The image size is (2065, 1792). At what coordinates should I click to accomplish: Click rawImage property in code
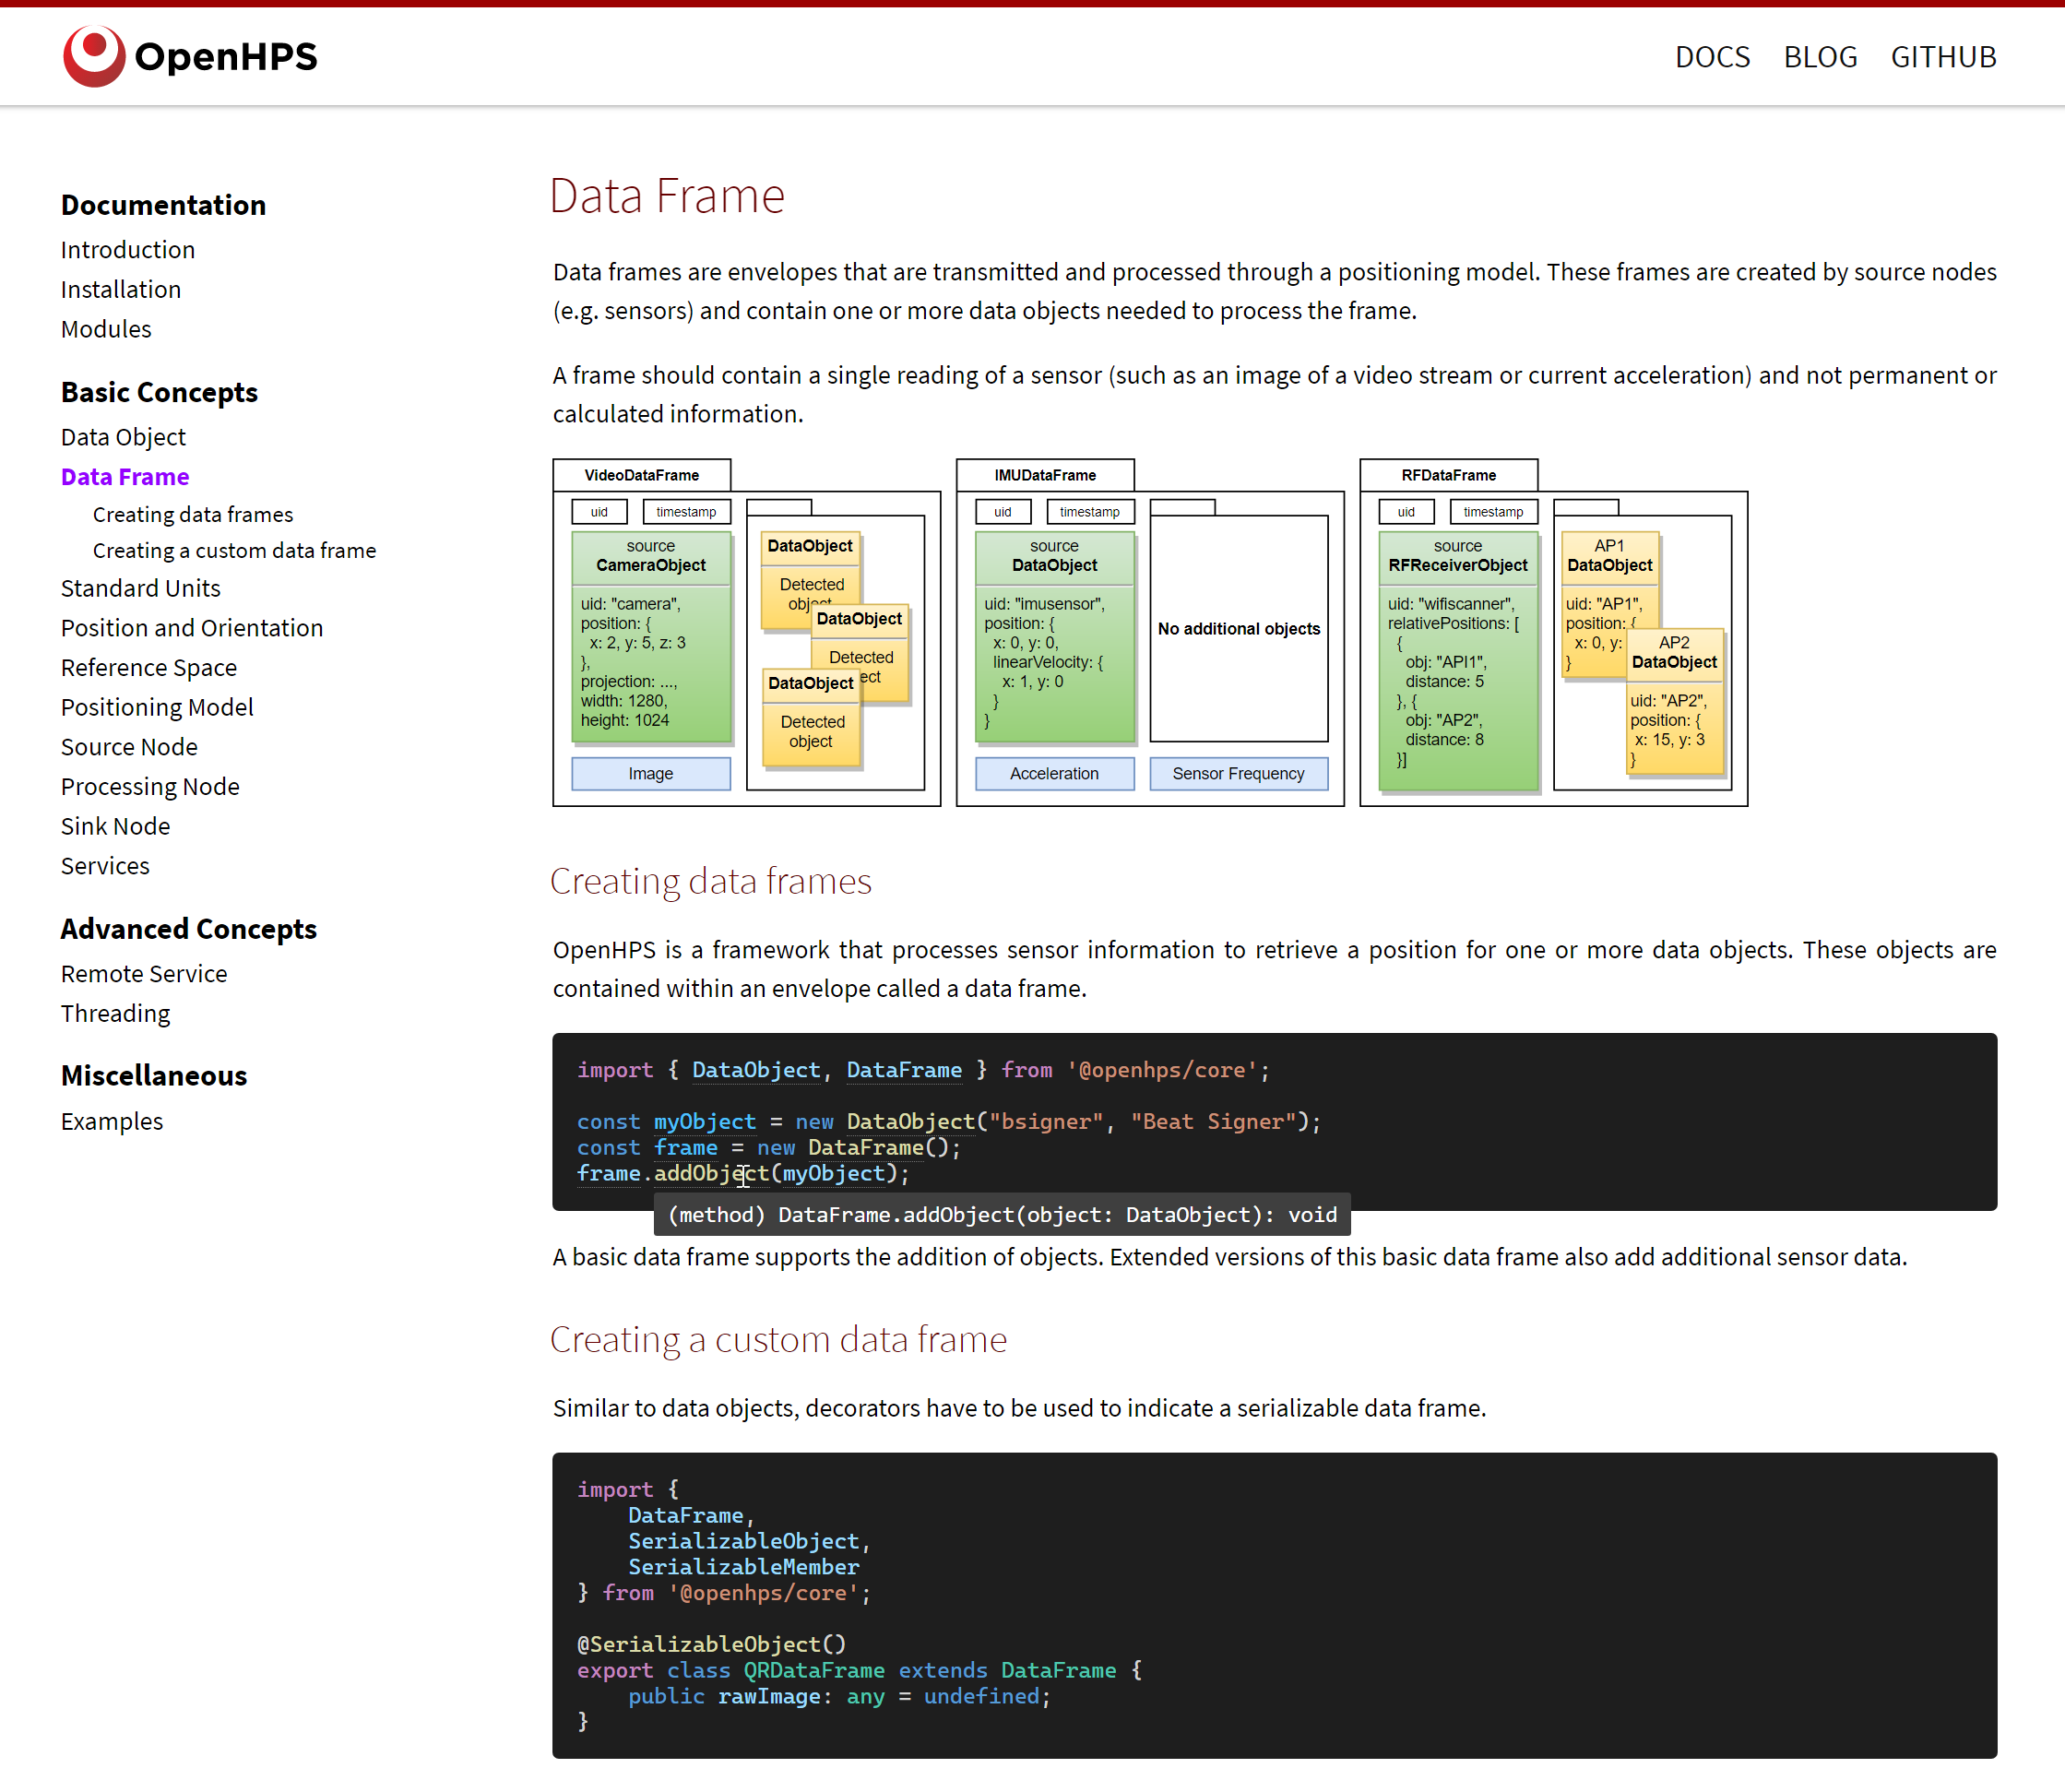click(x=769, y=1697)
